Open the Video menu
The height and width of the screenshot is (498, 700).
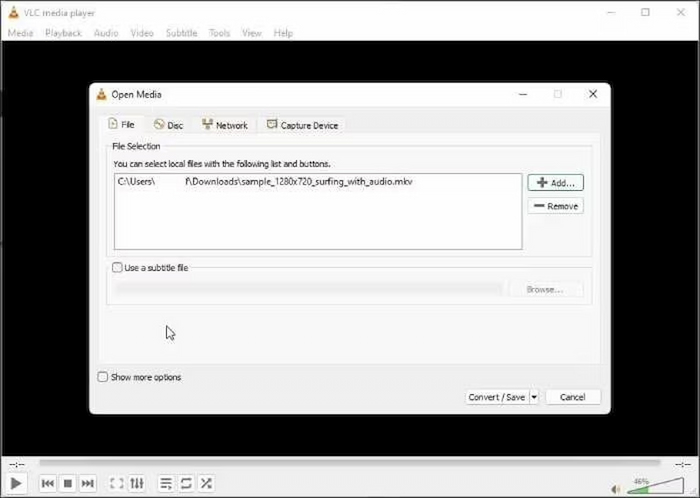tap(142, 33)
